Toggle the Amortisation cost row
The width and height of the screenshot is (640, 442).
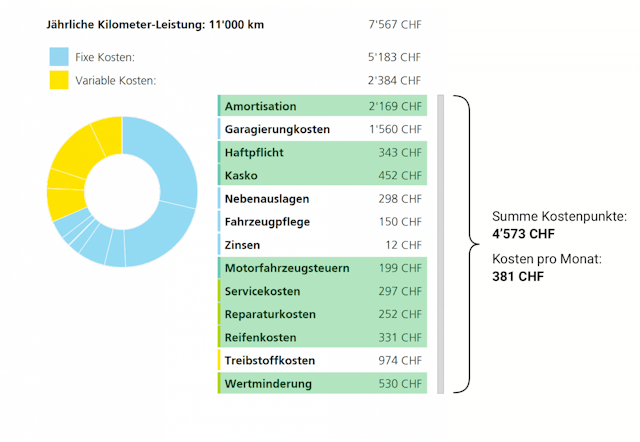pos(322,106)
